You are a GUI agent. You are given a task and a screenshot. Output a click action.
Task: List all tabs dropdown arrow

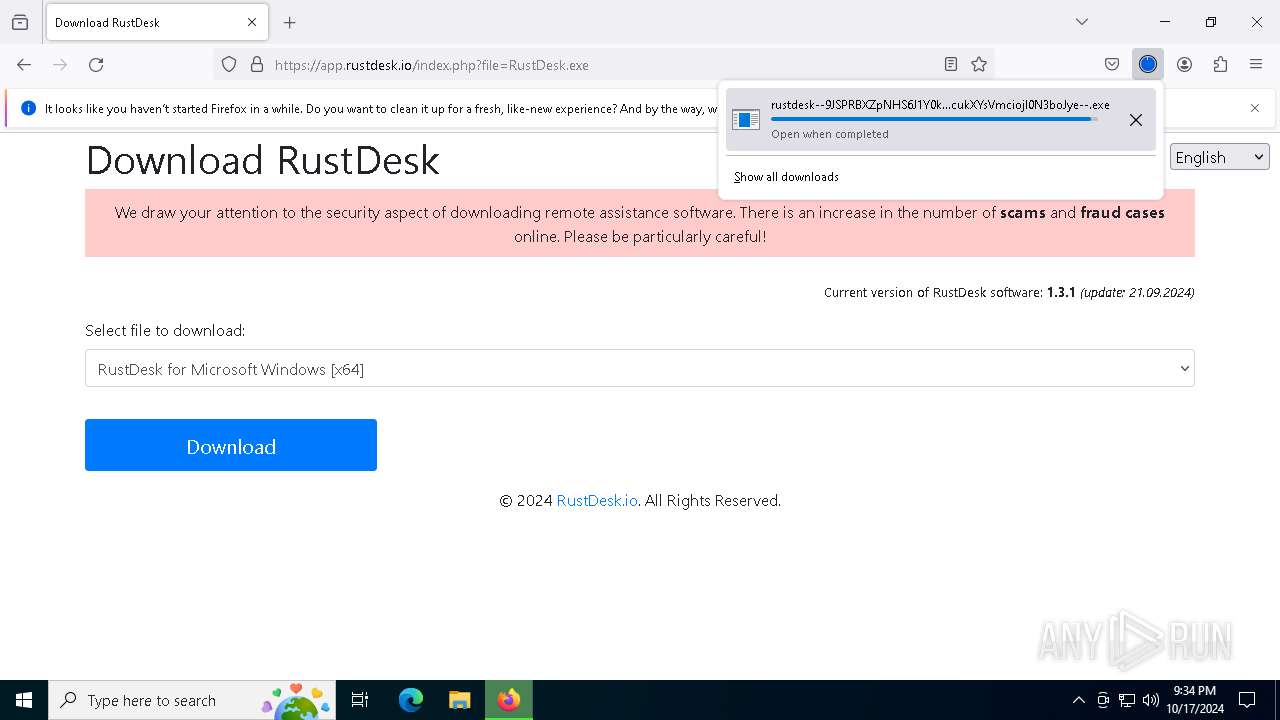(x=1082, y=22)
